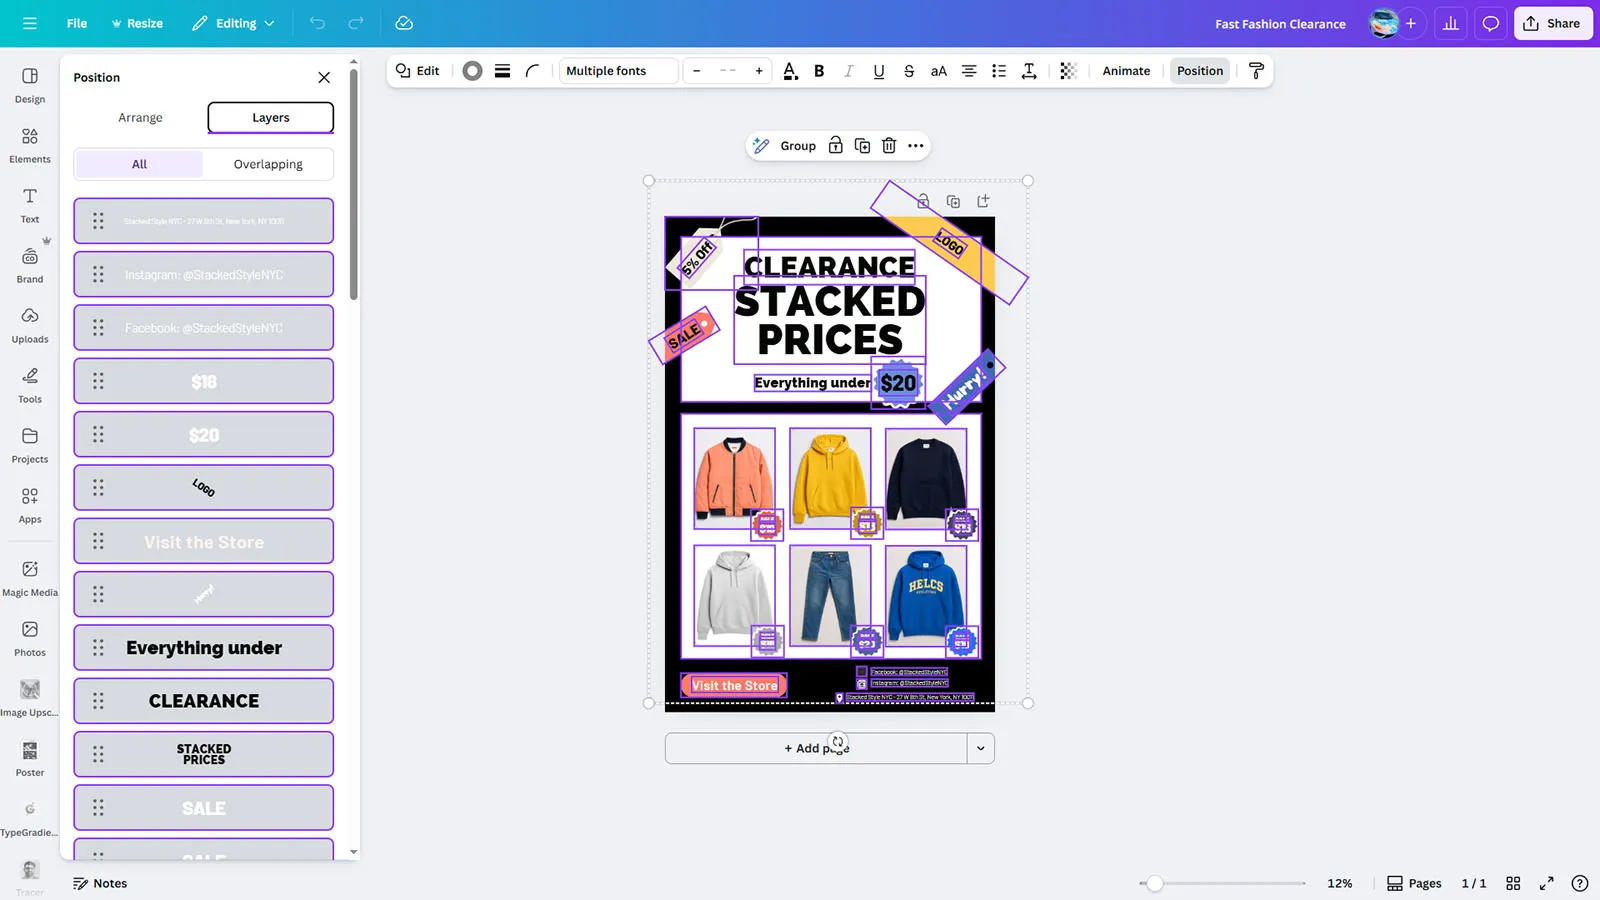The width and height of the screenshot is (1600, 900).
Task: Expand the Add page dropdown arrow
Action: 980,748
